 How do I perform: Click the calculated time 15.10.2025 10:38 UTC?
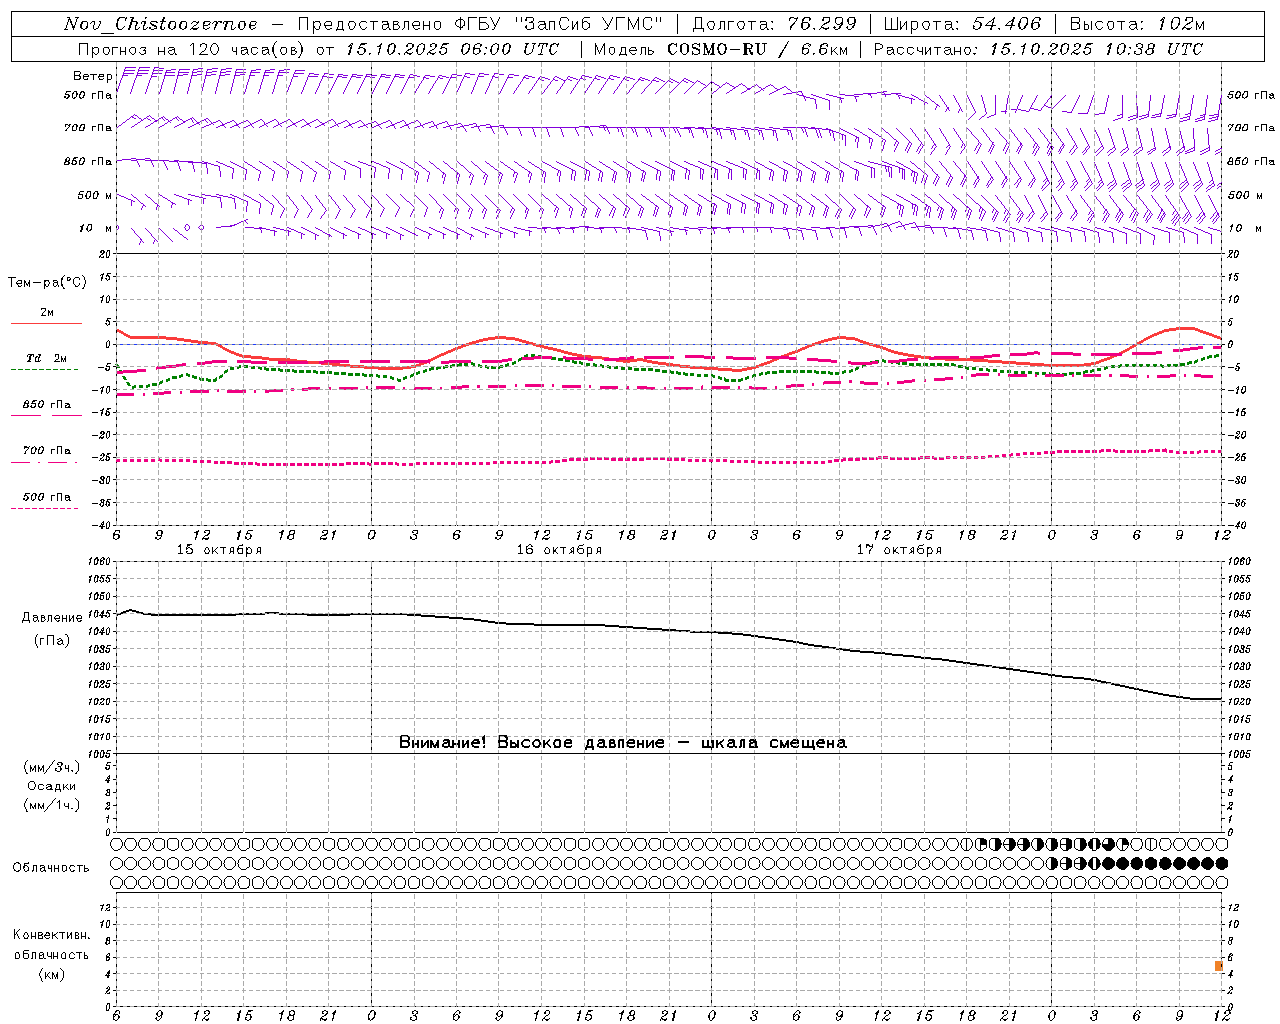[x=1096, y=49]
